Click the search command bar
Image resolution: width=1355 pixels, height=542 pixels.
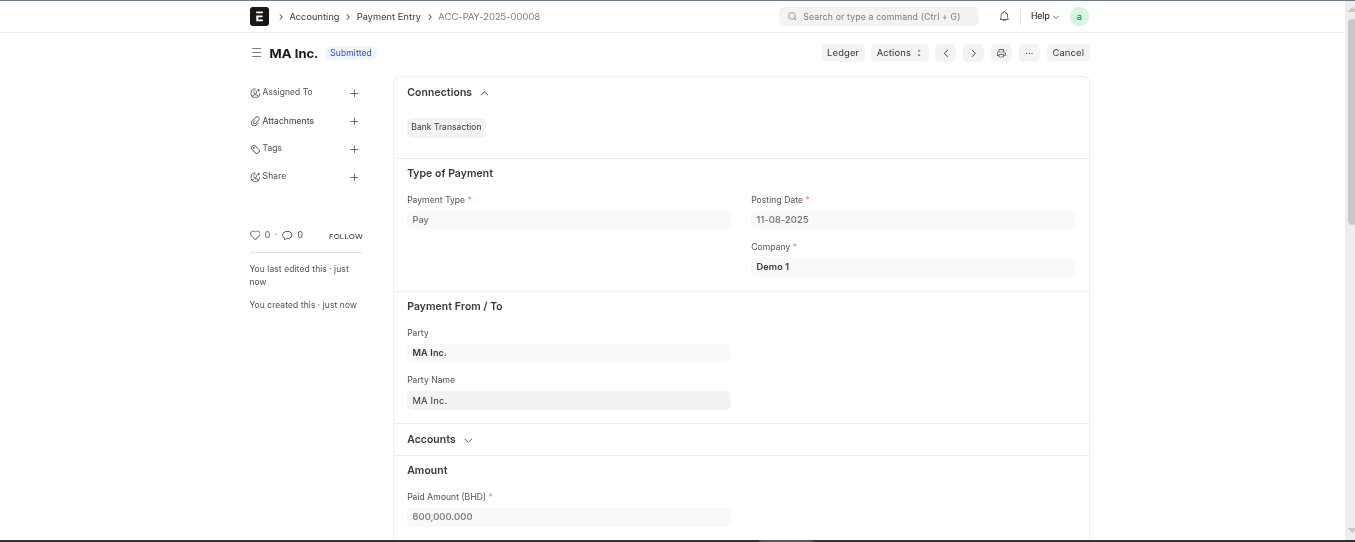coord(878,17)
